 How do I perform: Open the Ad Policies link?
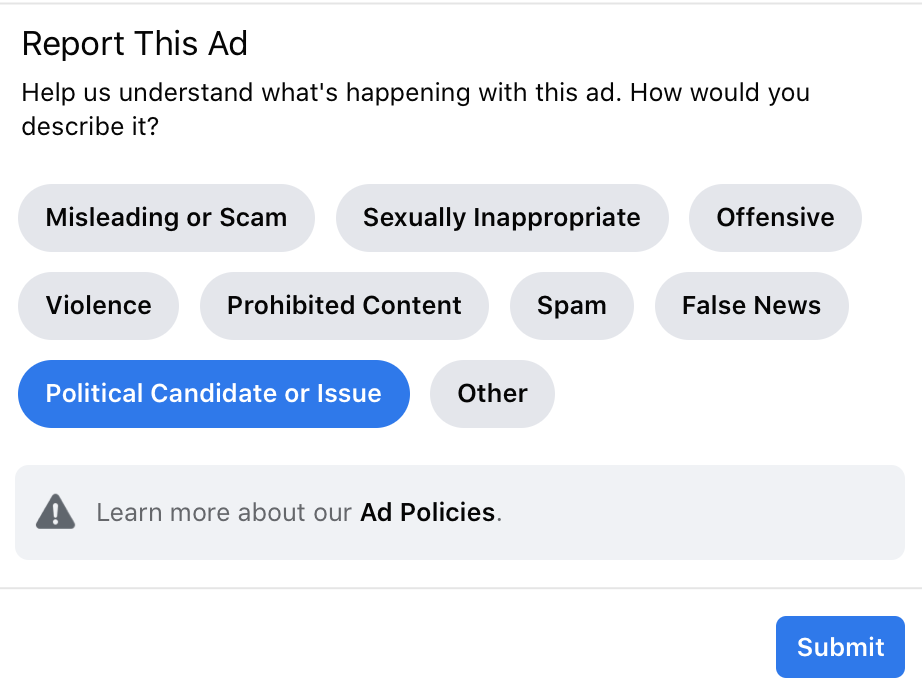coord(428,513)
